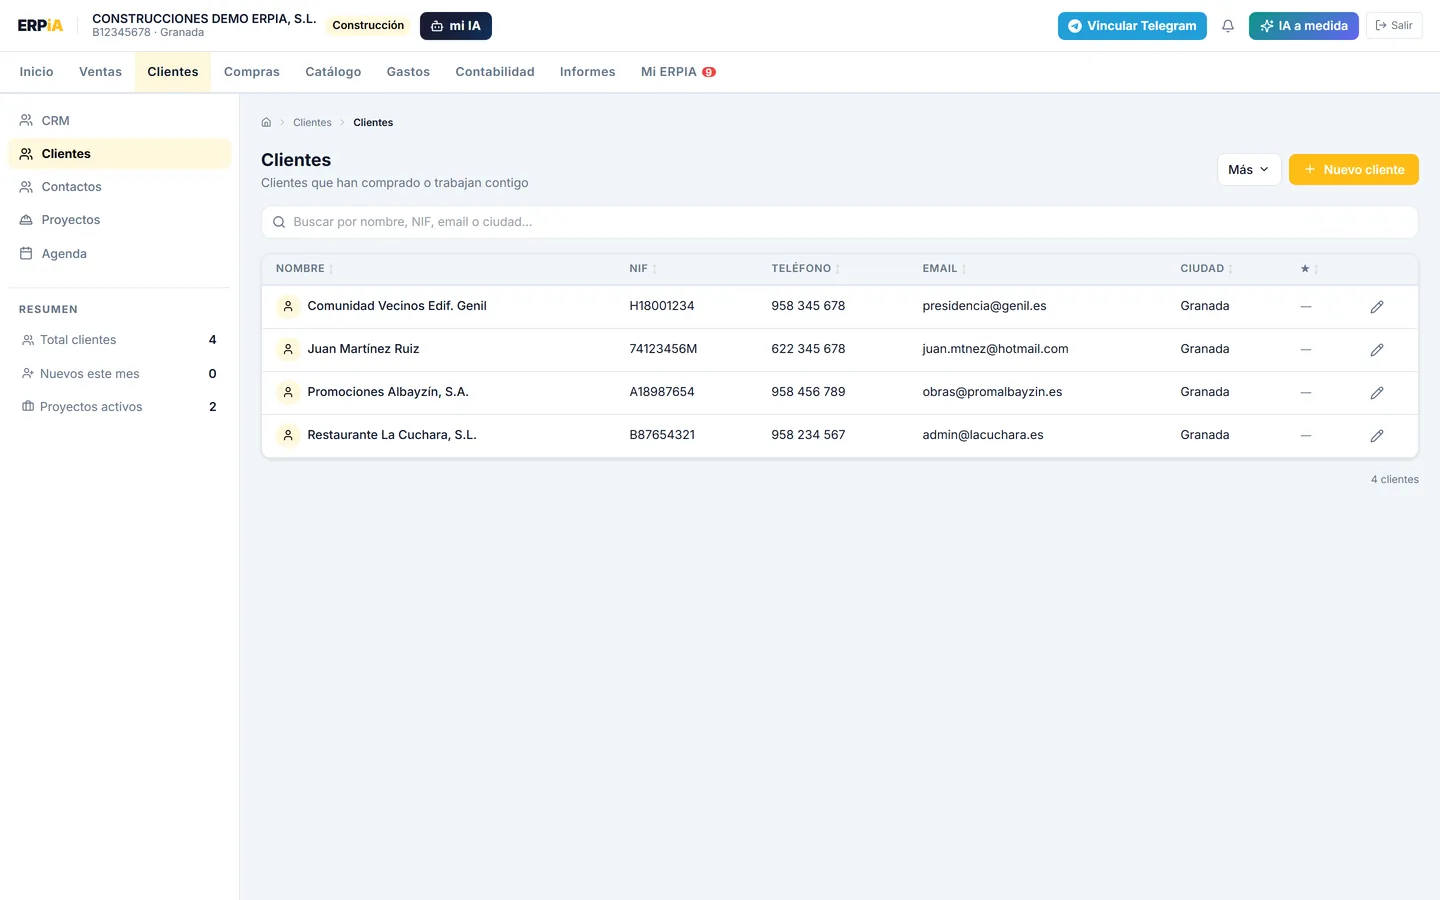
Task: Open the mi IA button
Action: tap(456, 26)
